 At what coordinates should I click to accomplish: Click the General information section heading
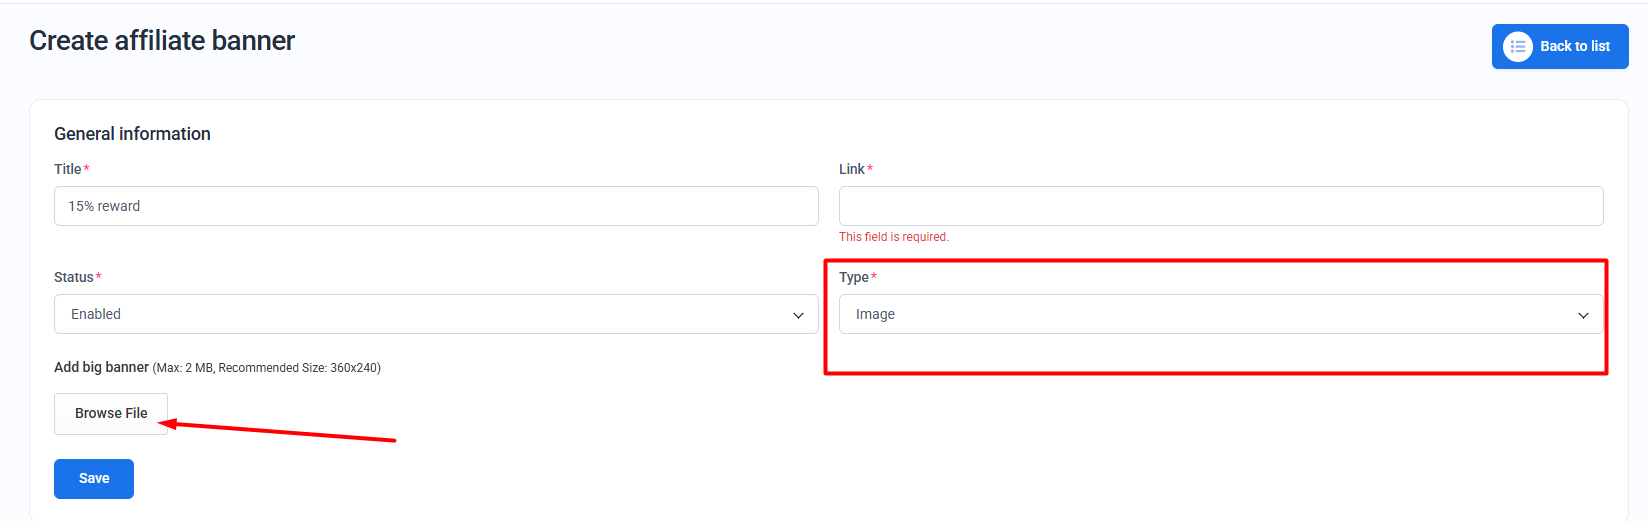[x=132, y=134]
